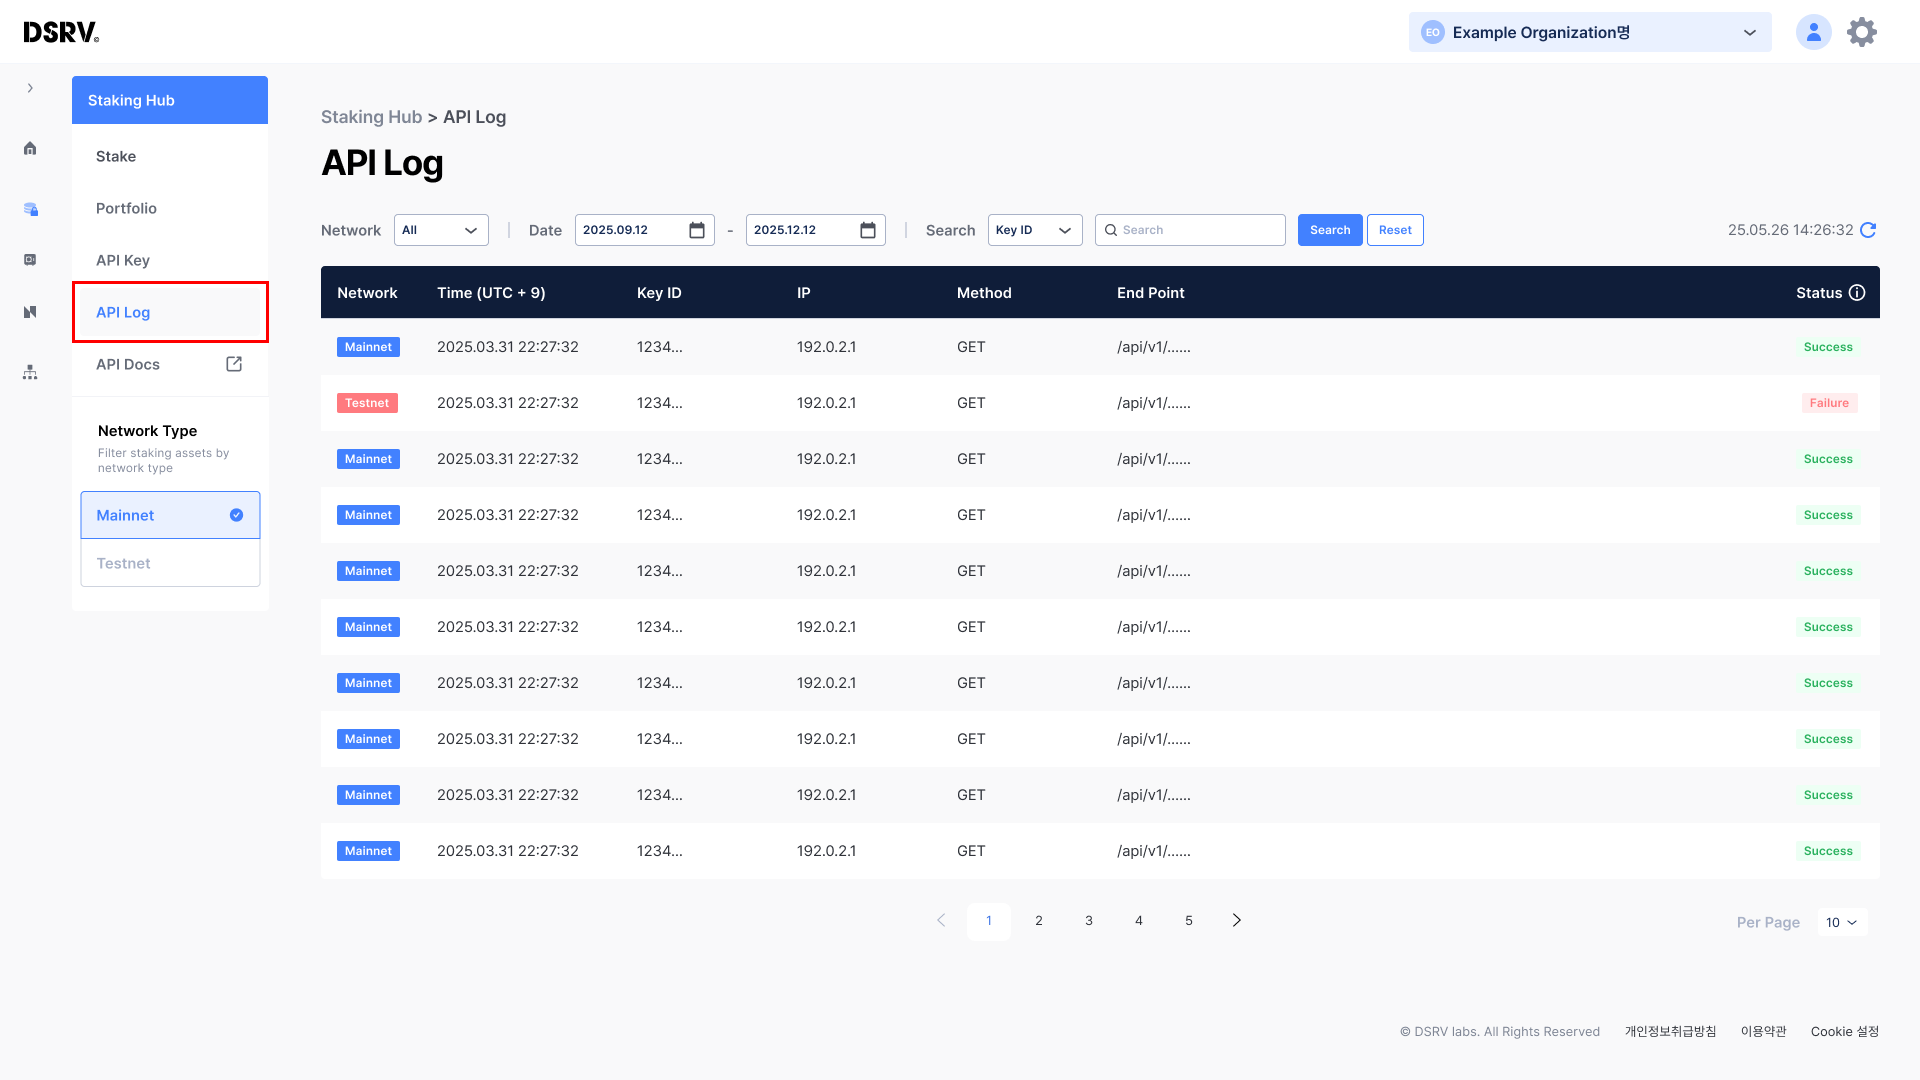Click the home icon in left sidebar

[30, 149]
